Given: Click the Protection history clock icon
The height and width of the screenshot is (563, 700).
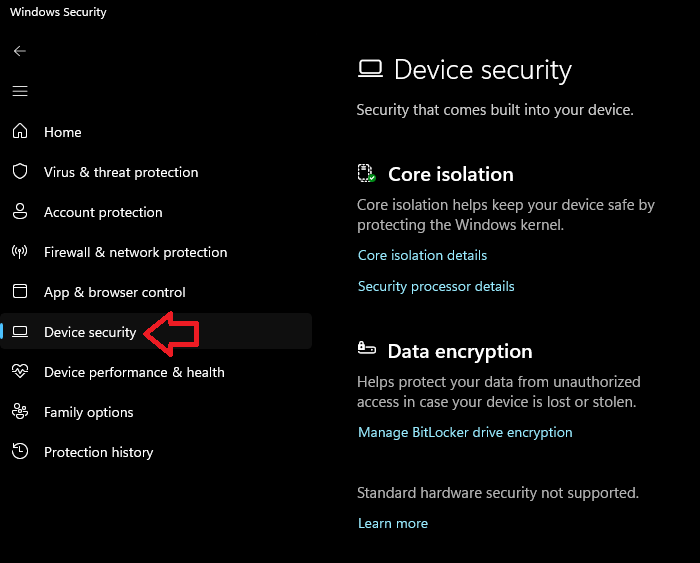Looking at the screenshot, I should (20, 452).
